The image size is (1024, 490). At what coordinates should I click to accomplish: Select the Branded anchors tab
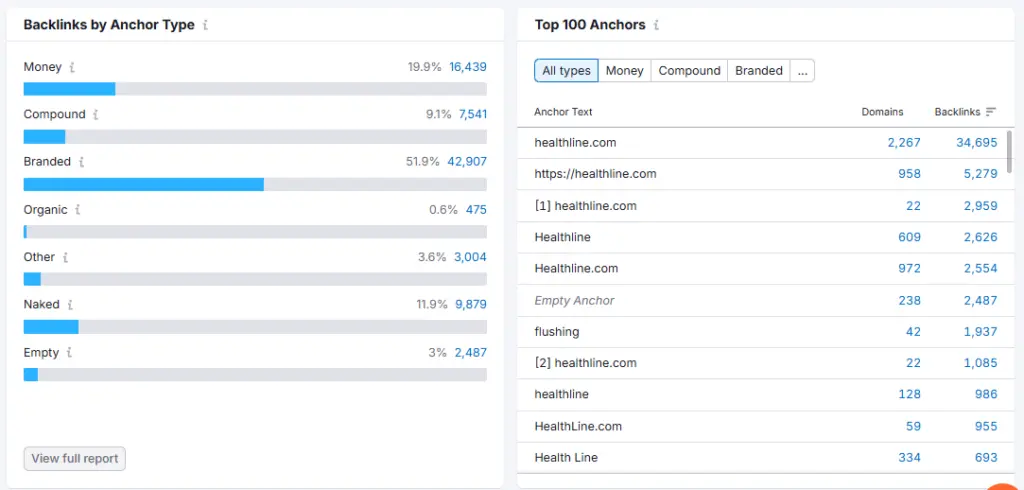pyautogui.click(x=759, y=71)
